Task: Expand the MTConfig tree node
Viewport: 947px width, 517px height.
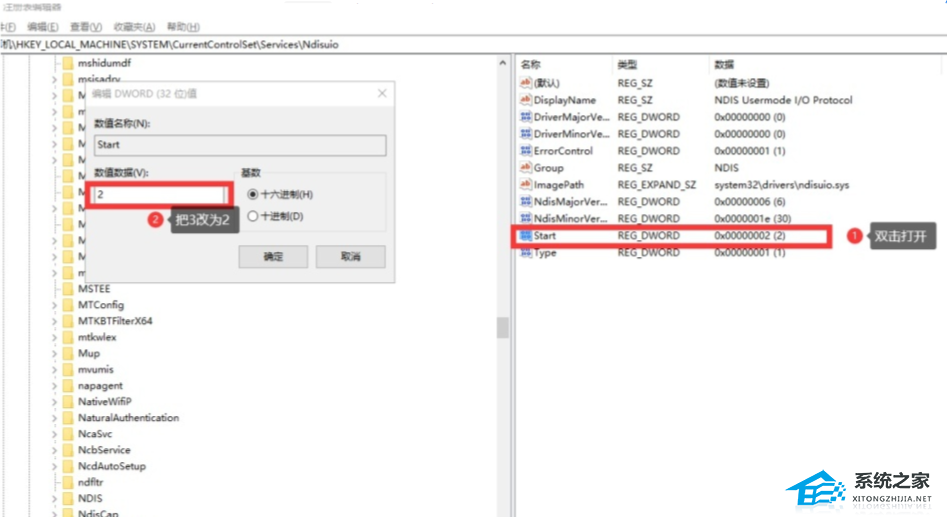Action: 54,305
